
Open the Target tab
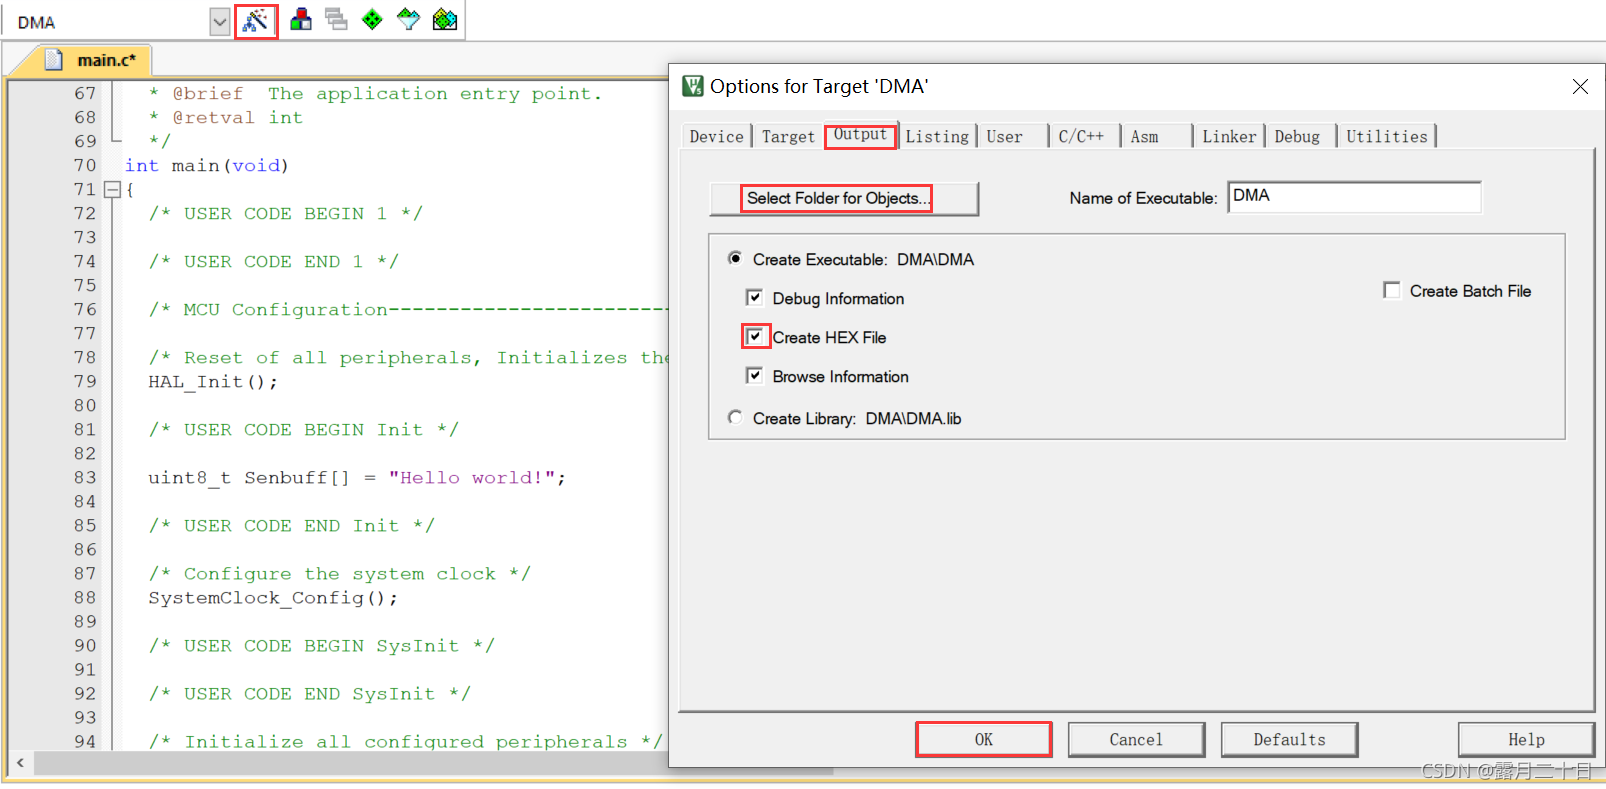tap(788, 137)
